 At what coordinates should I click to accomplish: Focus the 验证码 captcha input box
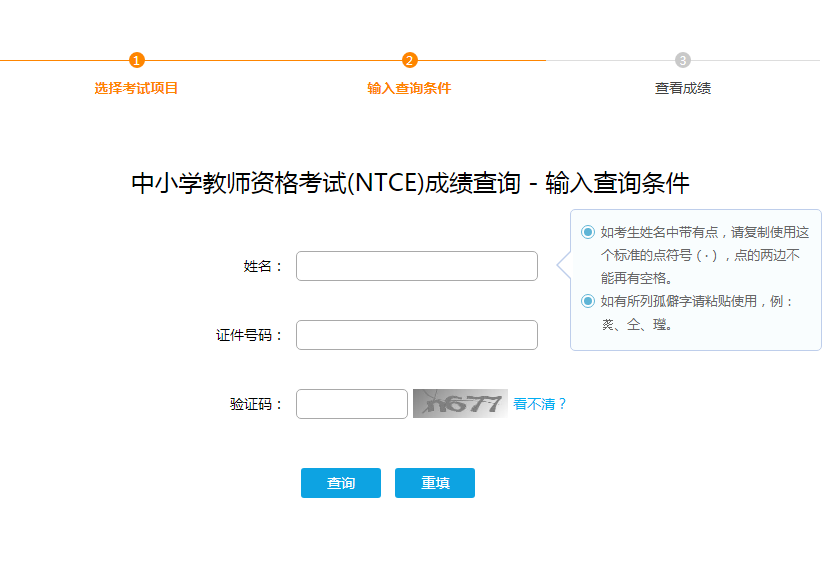352,404
